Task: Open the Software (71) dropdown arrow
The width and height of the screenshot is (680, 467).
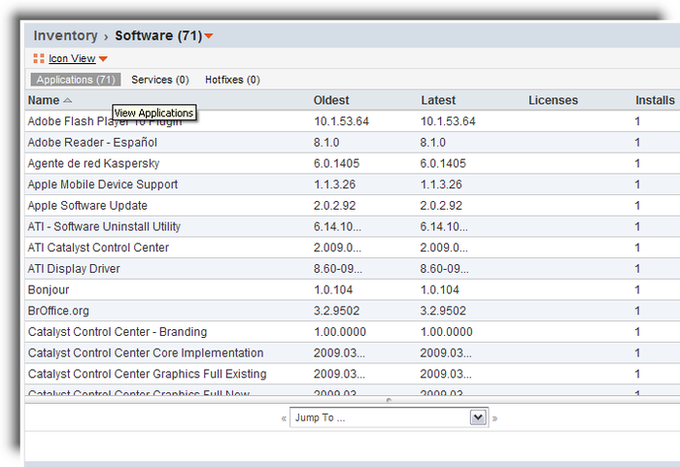Action: coord(209,36)
